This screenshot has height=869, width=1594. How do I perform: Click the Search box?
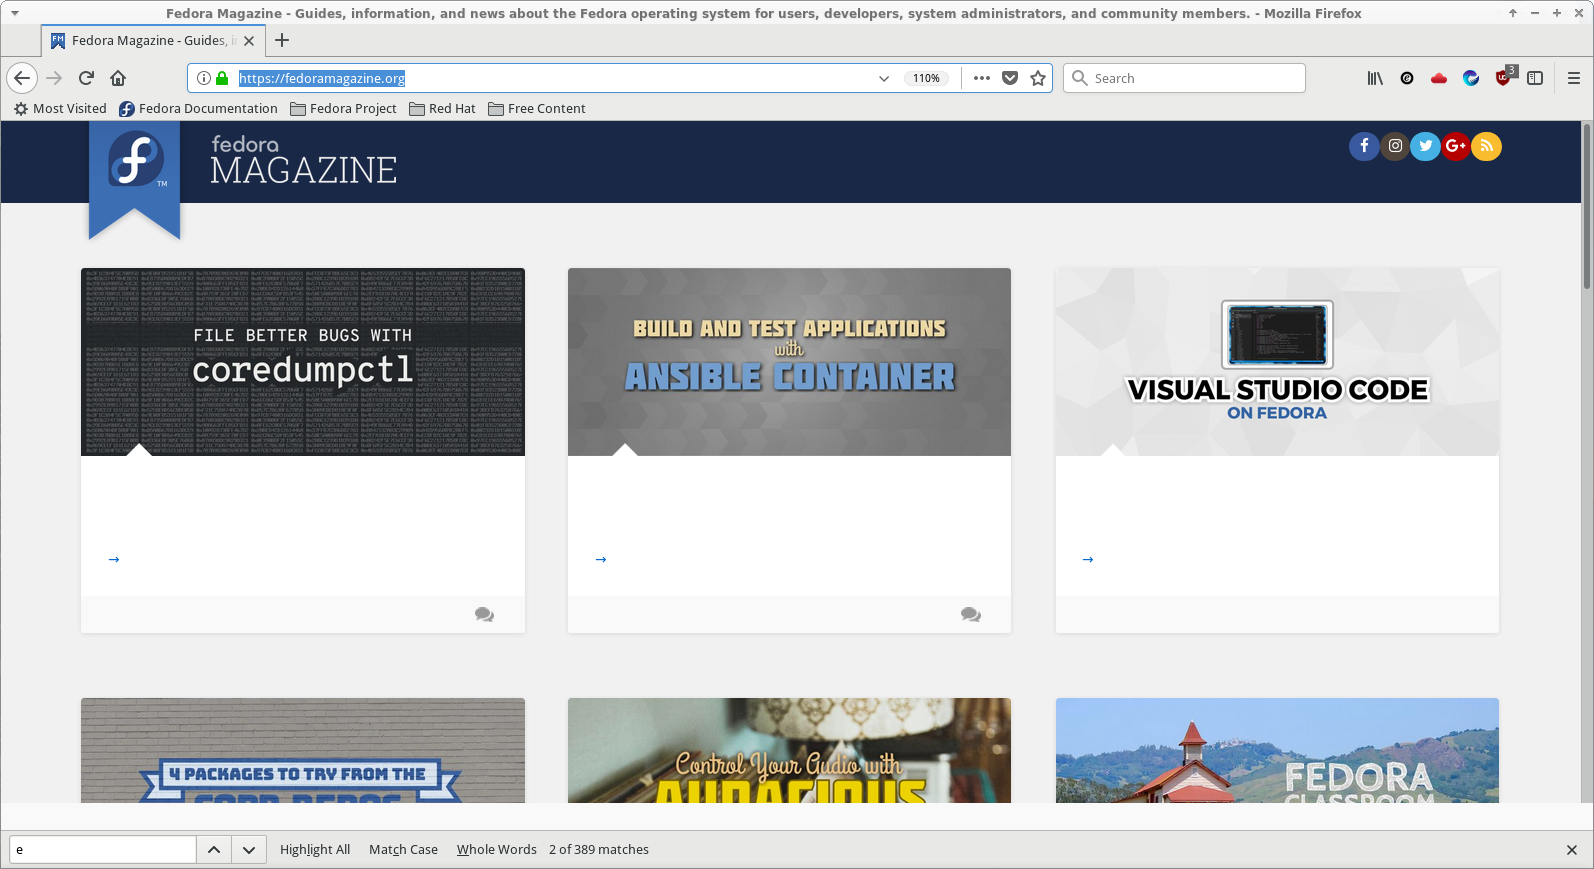click(1184, 78)
